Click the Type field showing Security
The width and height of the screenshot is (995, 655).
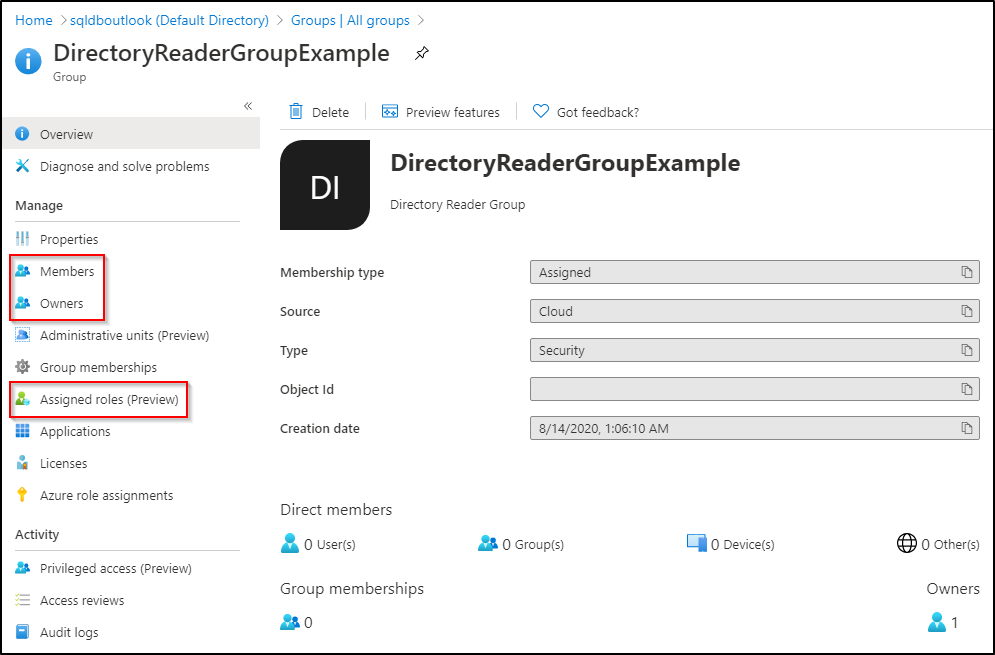(754, 350)
